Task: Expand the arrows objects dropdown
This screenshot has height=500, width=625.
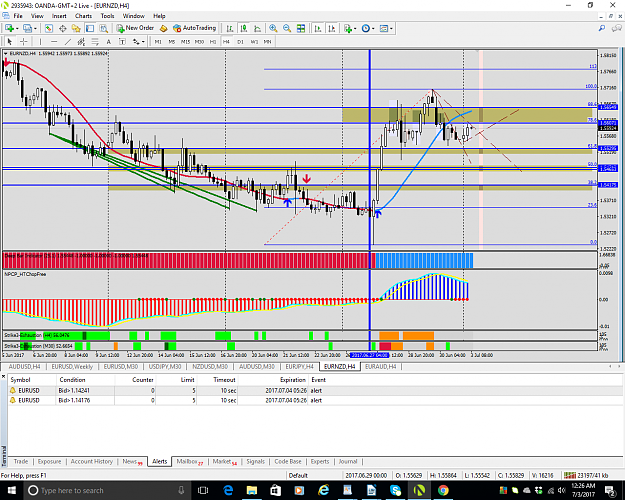Action: pos(143,42)
